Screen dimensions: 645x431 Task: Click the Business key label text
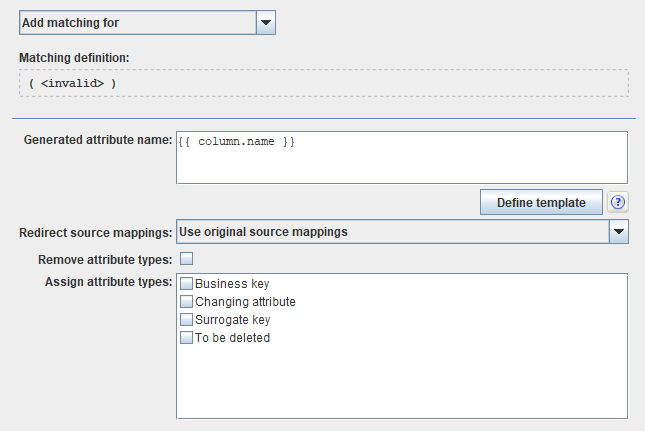pos(232,284)
